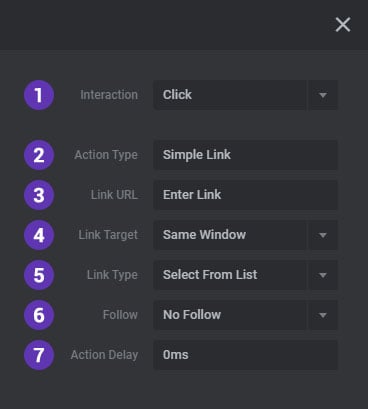Expand the Link Type dropdown arrow

click(323, 275)
